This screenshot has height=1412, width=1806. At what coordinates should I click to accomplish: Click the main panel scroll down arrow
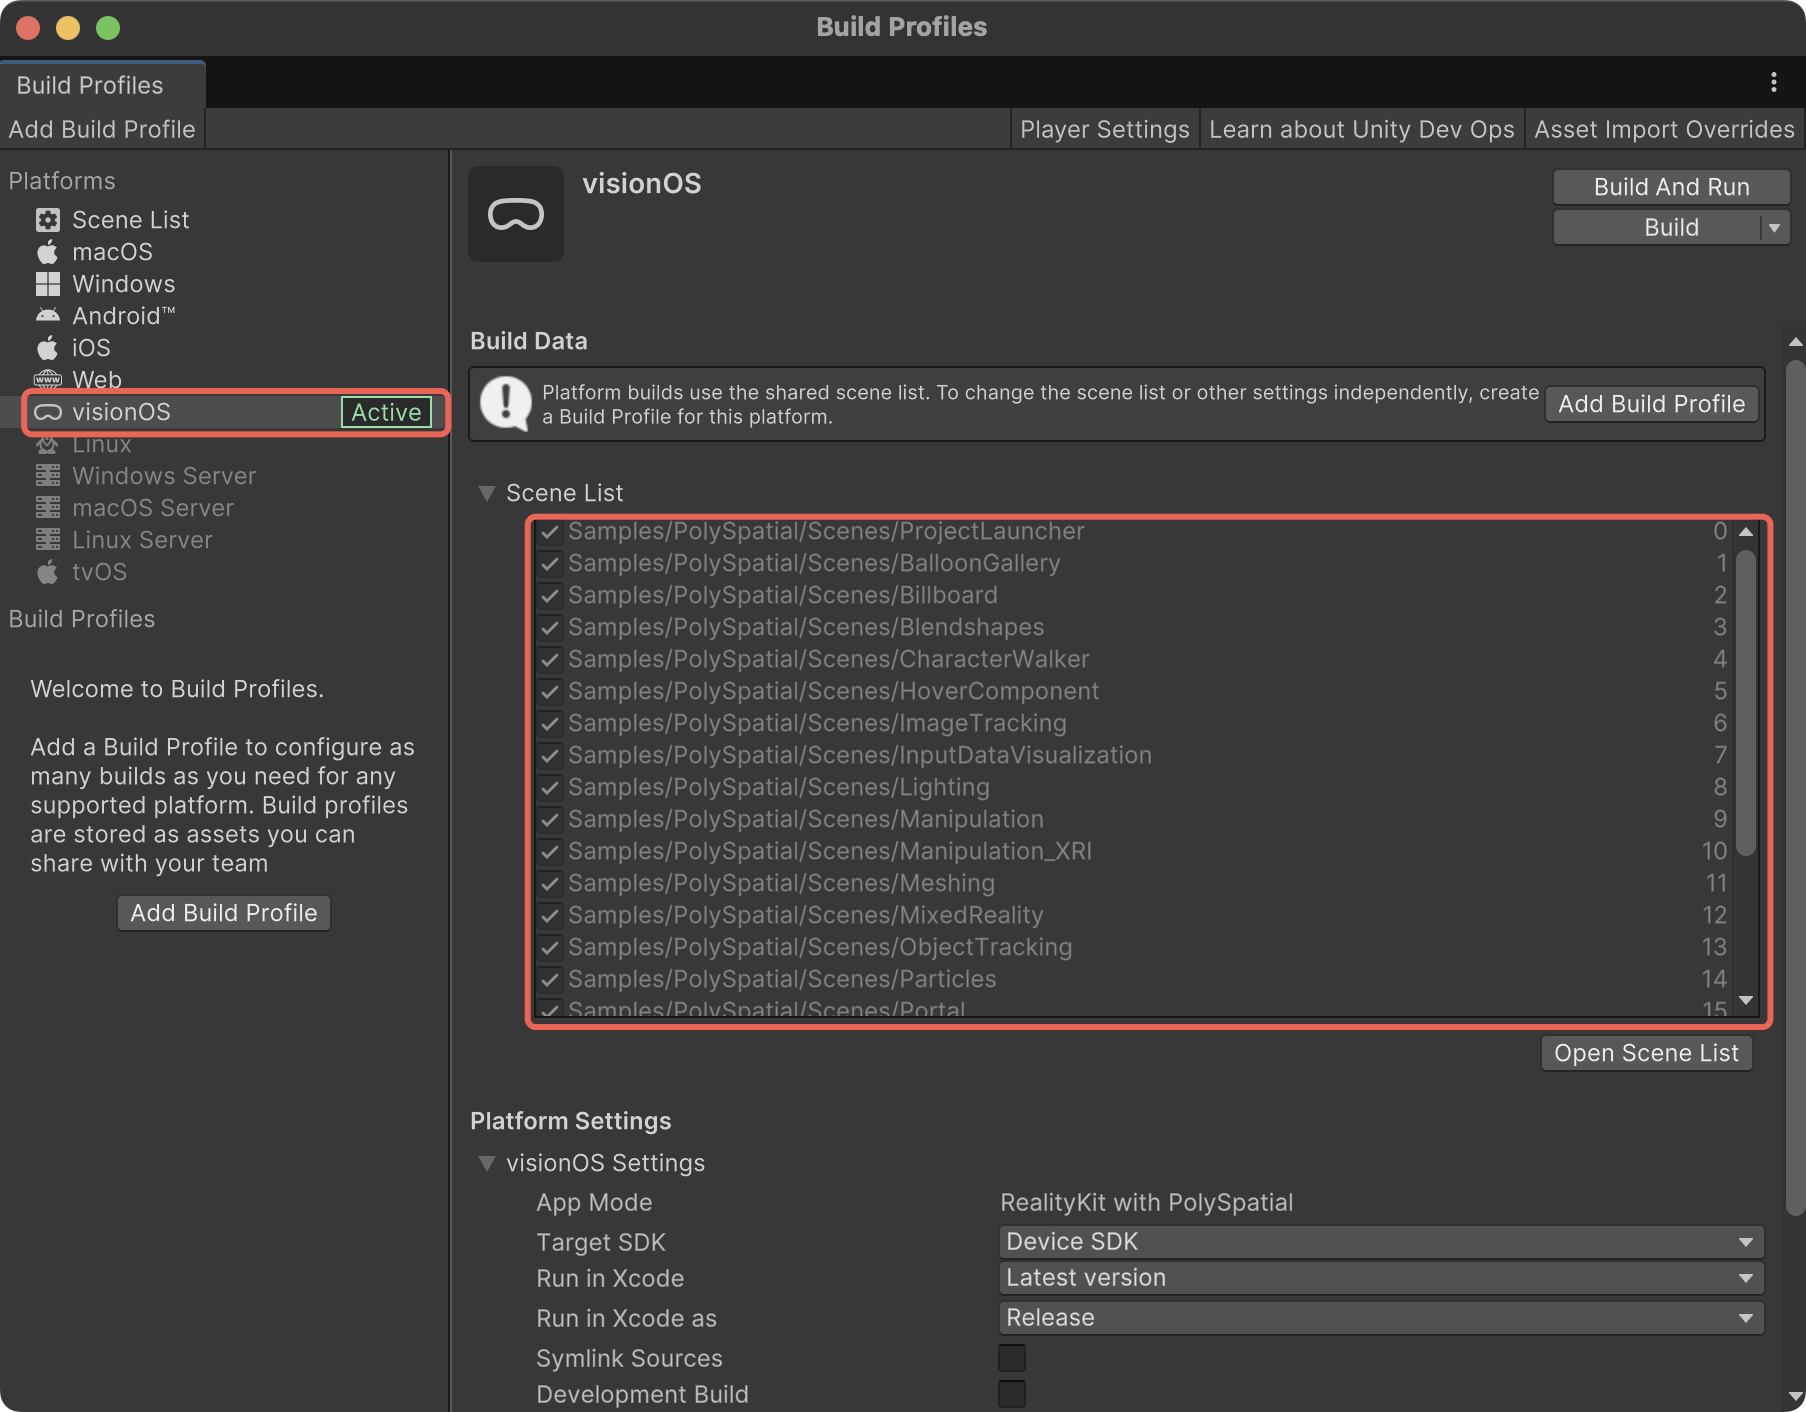[x=1795, y=1397]
